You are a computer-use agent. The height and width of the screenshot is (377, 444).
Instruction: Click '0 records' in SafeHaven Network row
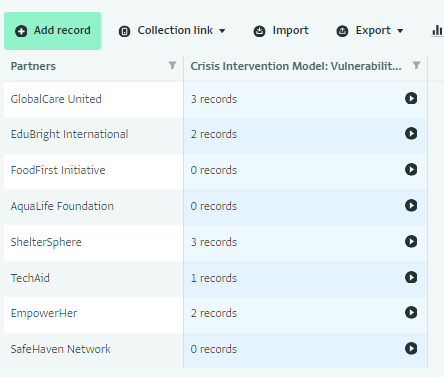point(214,349)
